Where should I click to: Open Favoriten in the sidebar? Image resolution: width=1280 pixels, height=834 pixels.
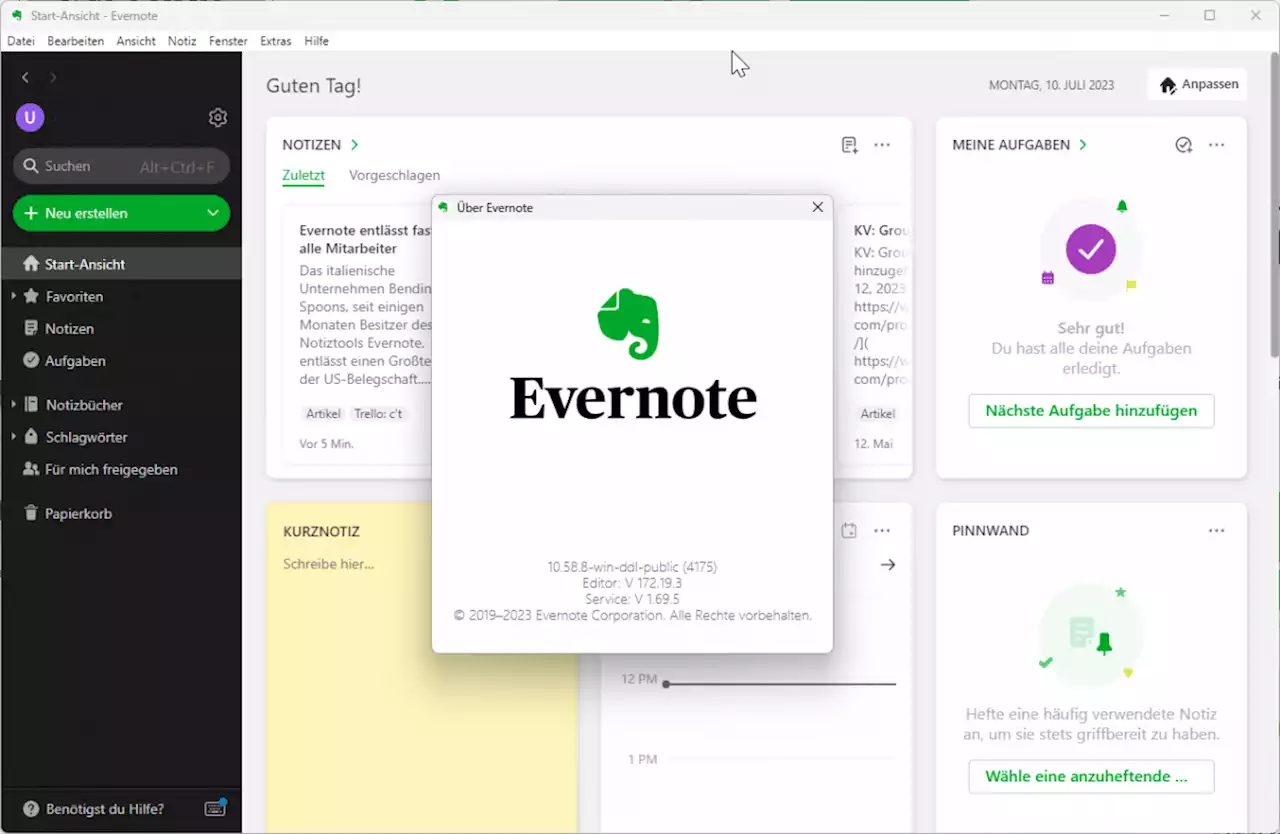coord(74,296)
